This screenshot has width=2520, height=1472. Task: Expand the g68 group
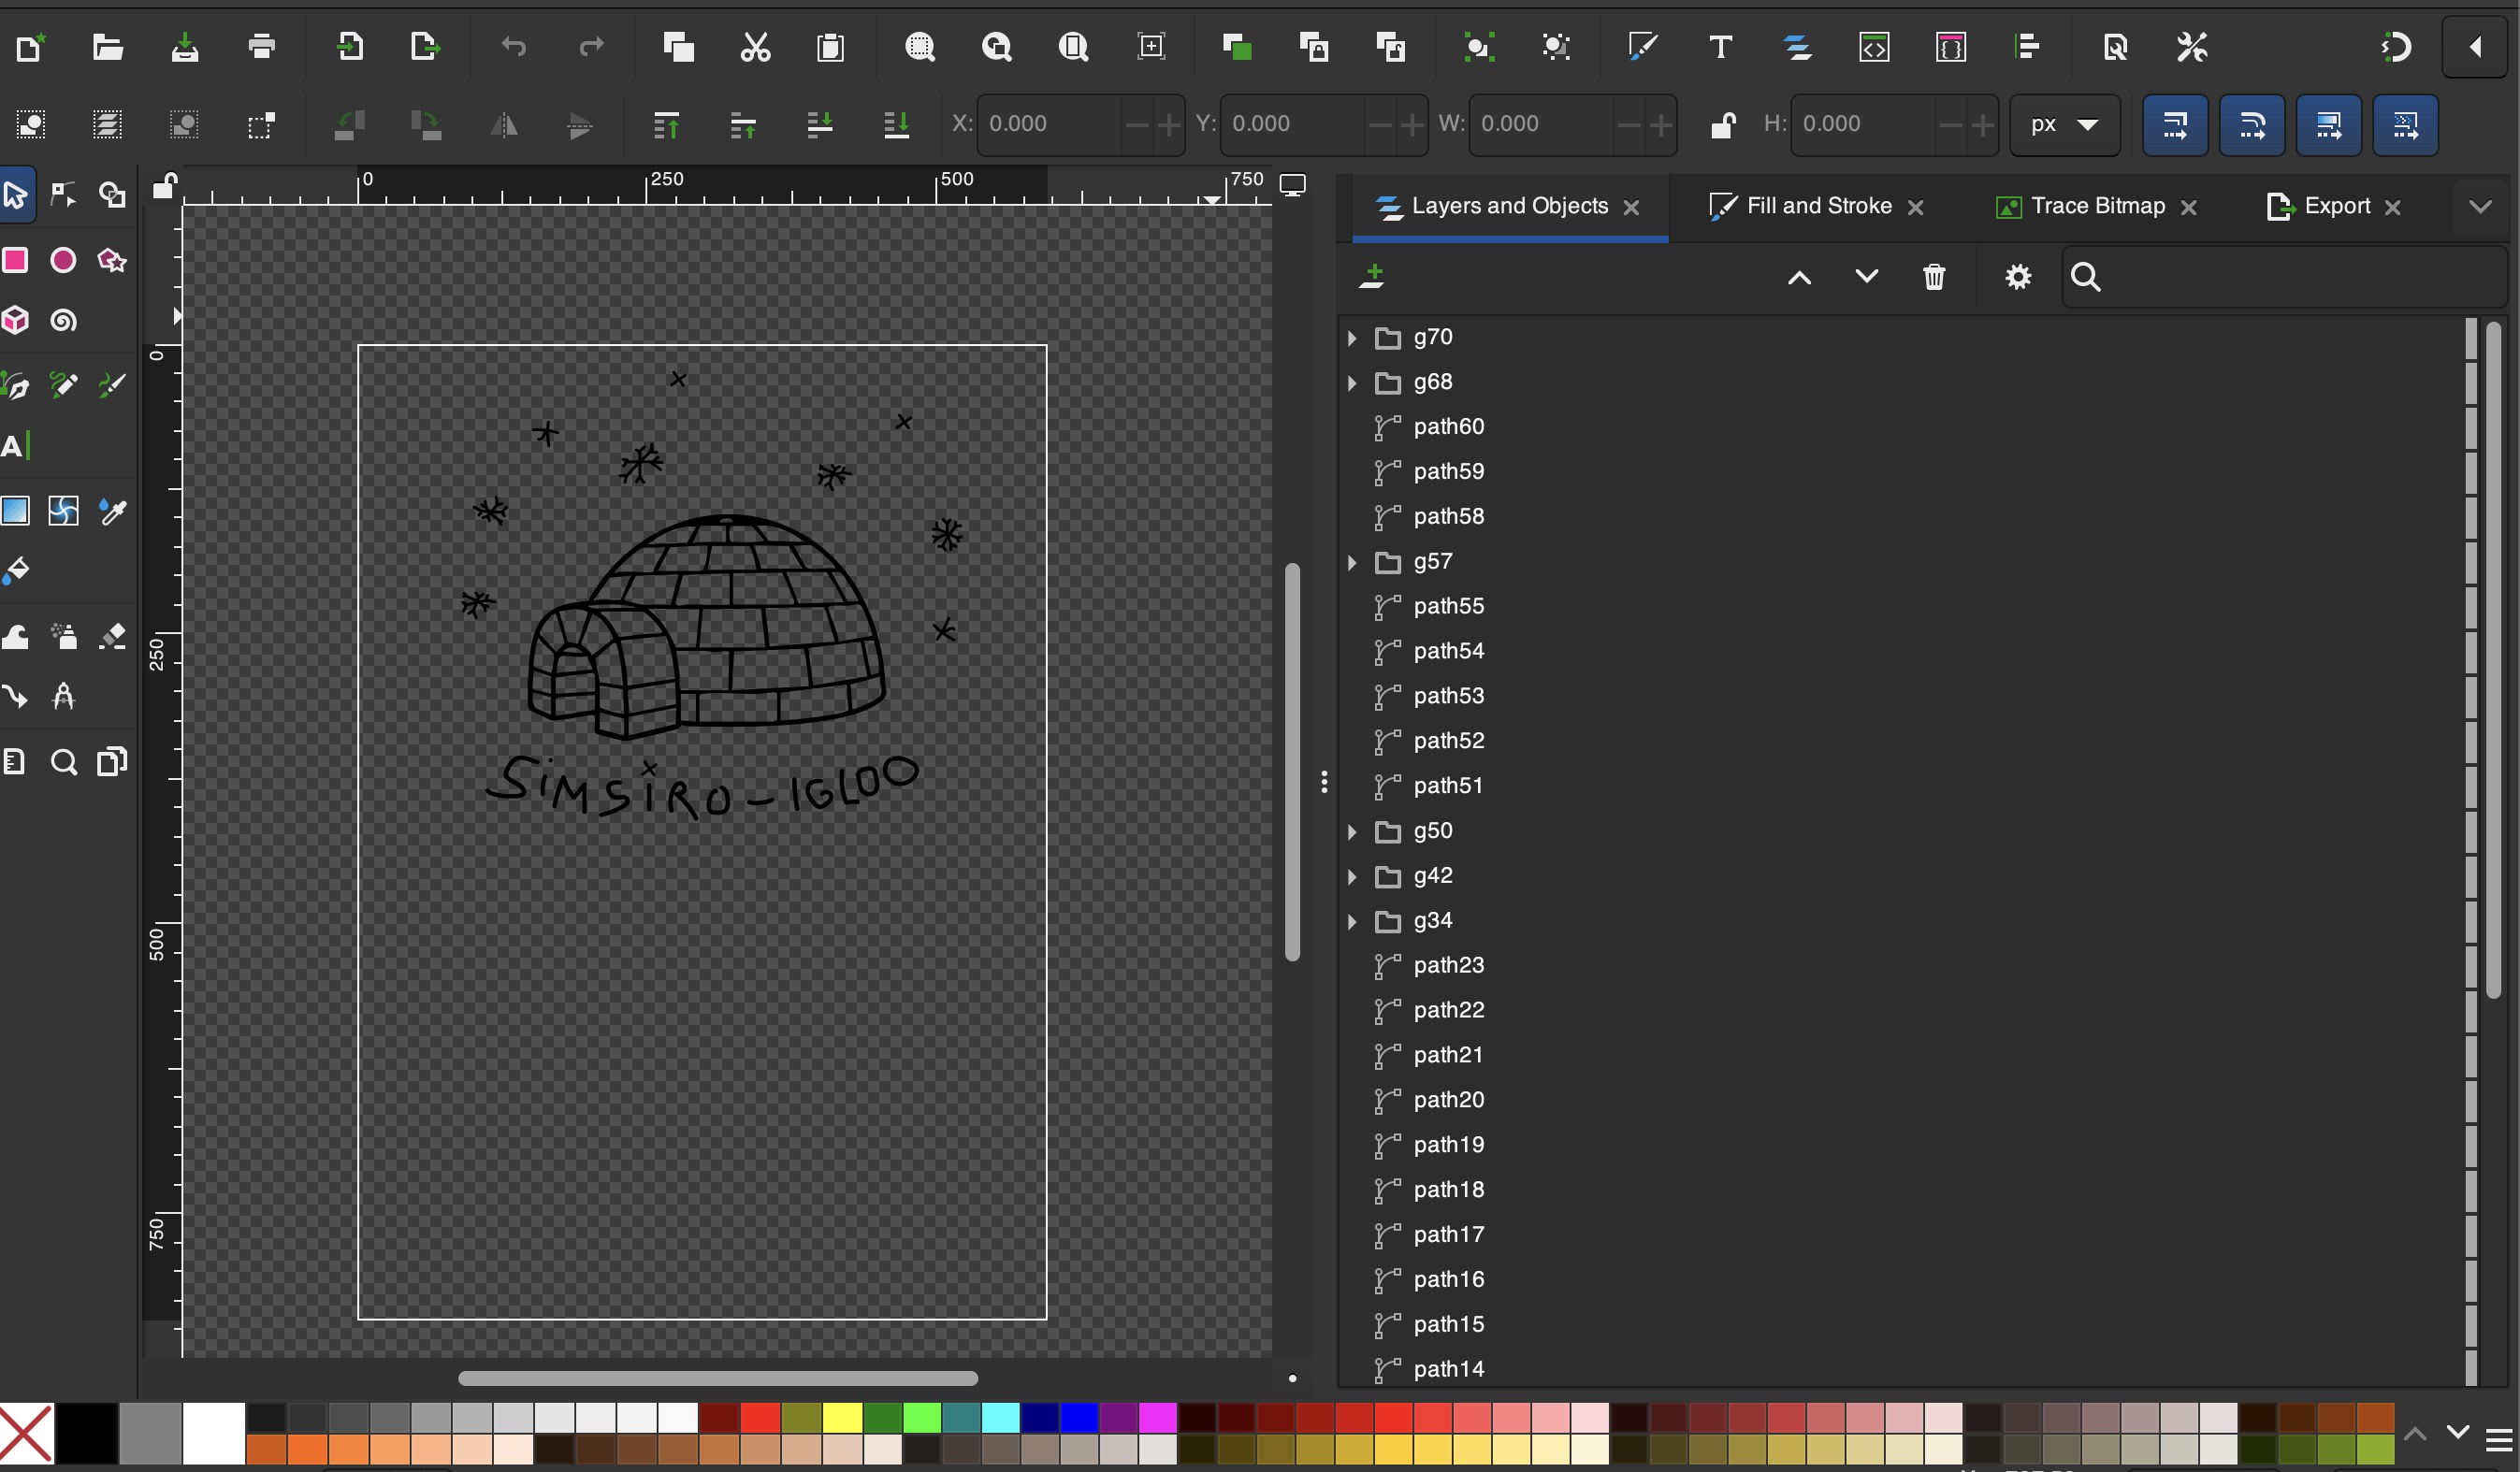coord(1352,383)
